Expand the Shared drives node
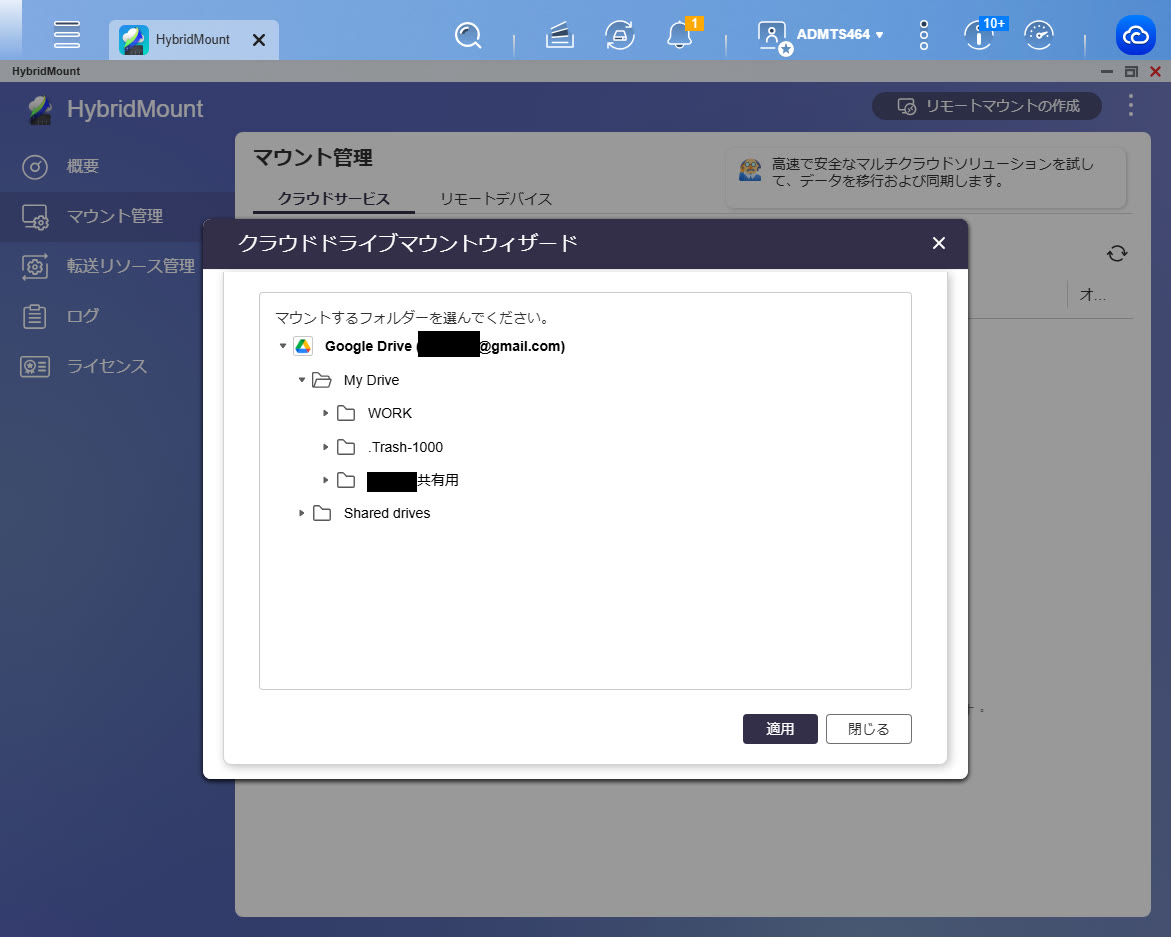 [x=302, y=513]
